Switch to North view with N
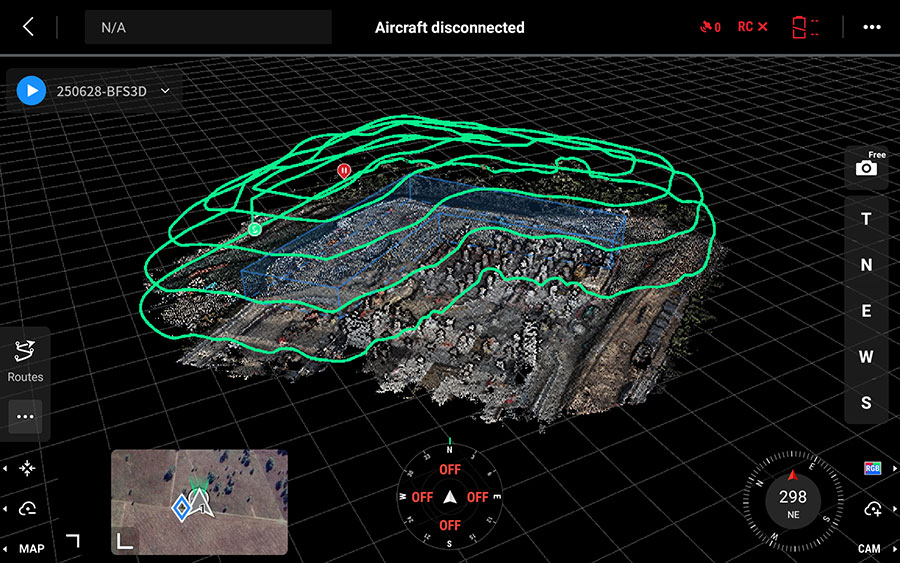 866,265
